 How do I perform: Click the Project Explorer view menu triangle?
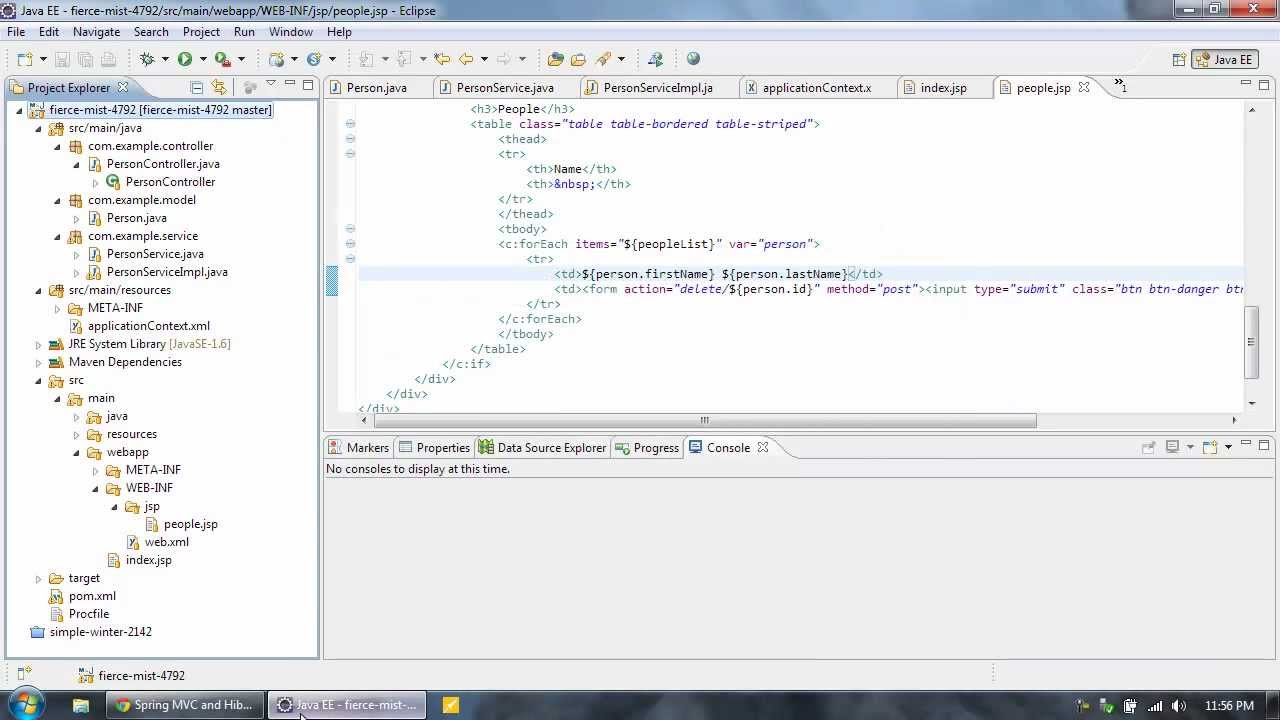271,85
